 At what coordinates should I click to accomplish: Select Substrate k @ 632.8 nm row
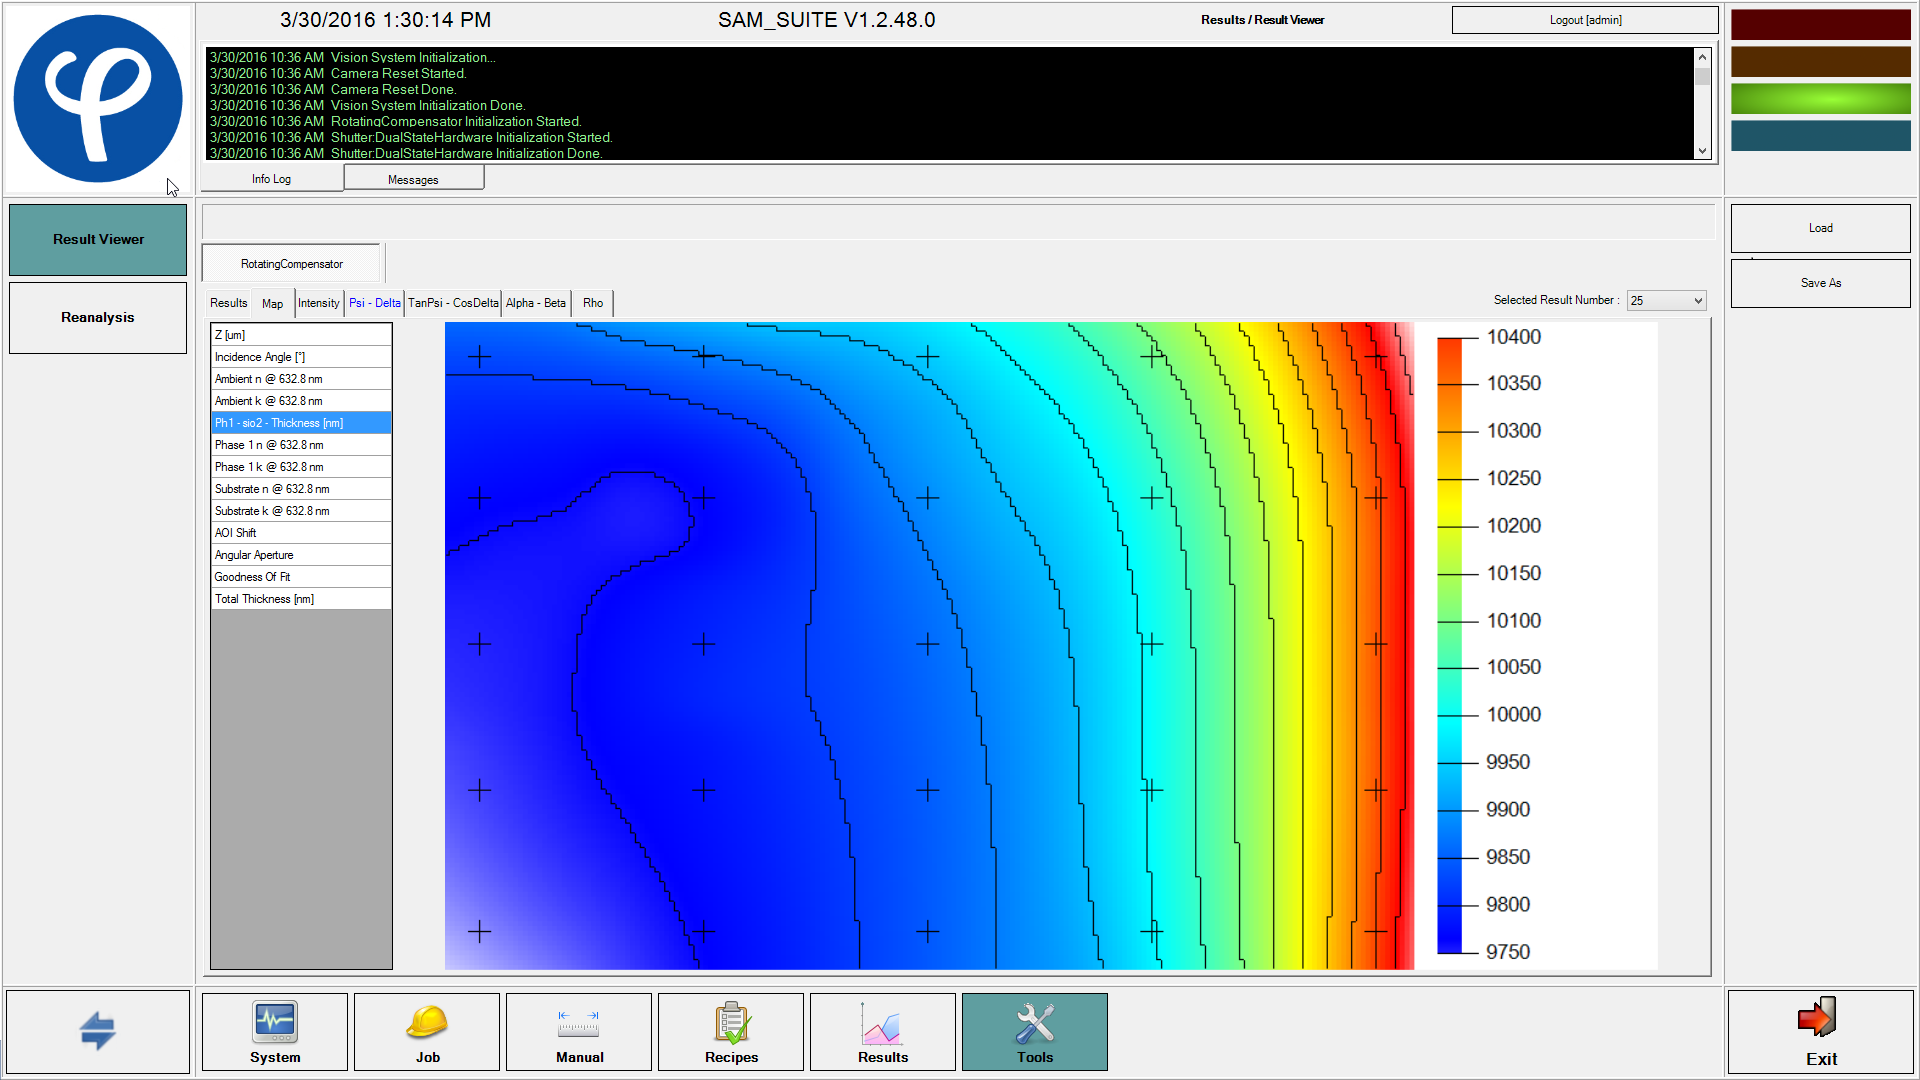pos(301,511)
